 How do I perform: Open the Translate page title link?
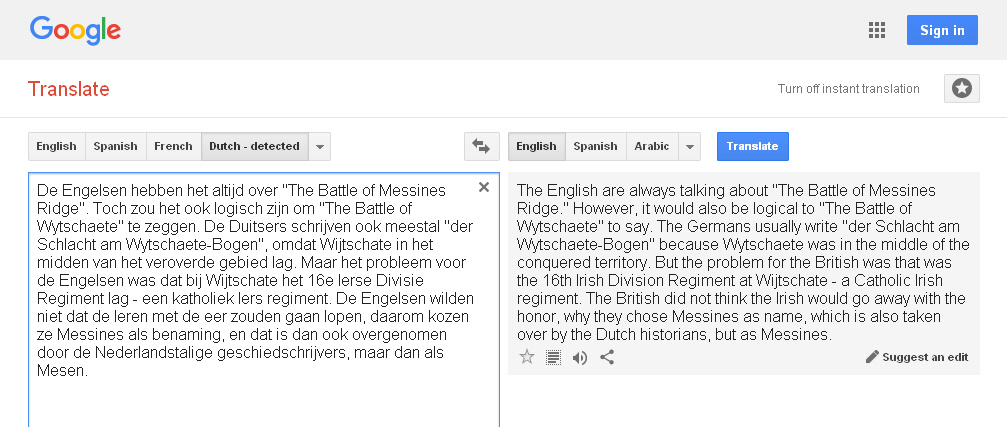click(x=69, y=89)
